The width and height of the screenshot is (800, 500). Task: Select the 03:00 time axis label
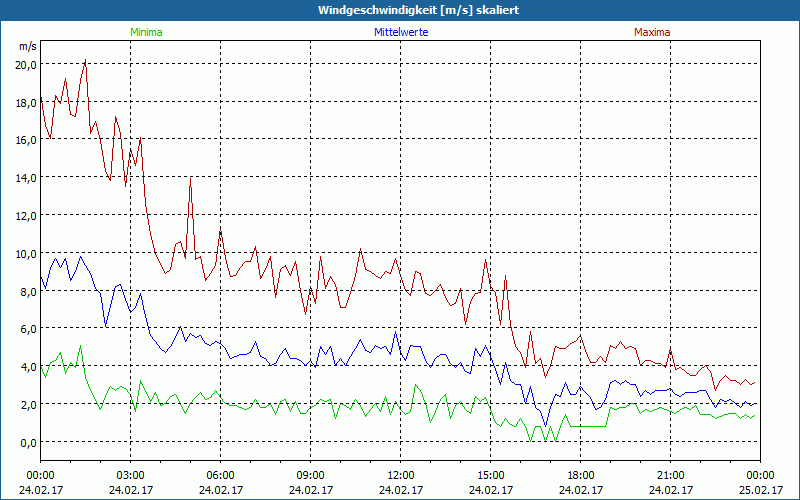tap(130, 475)
